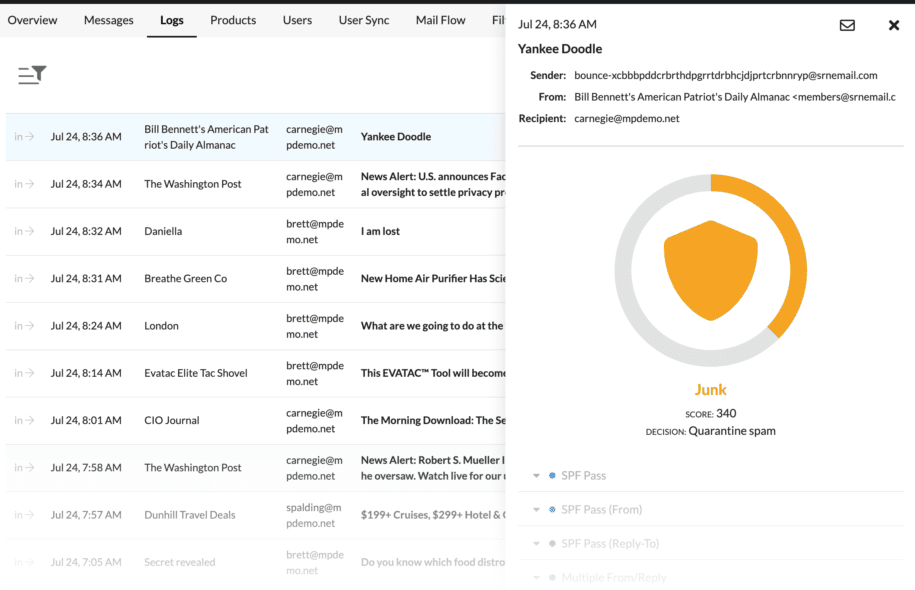Switch to the User Sync tab

tap(364, 20)
